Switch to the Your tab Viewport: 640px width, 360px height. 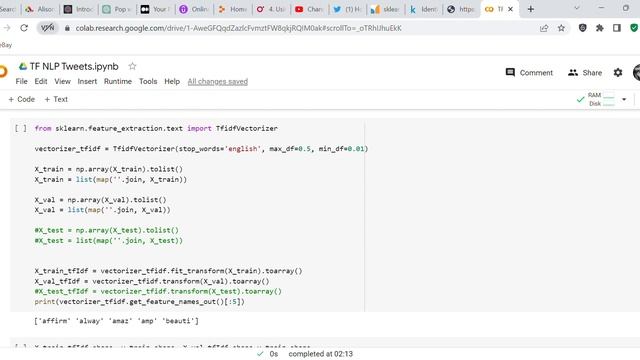pos(155,9)
